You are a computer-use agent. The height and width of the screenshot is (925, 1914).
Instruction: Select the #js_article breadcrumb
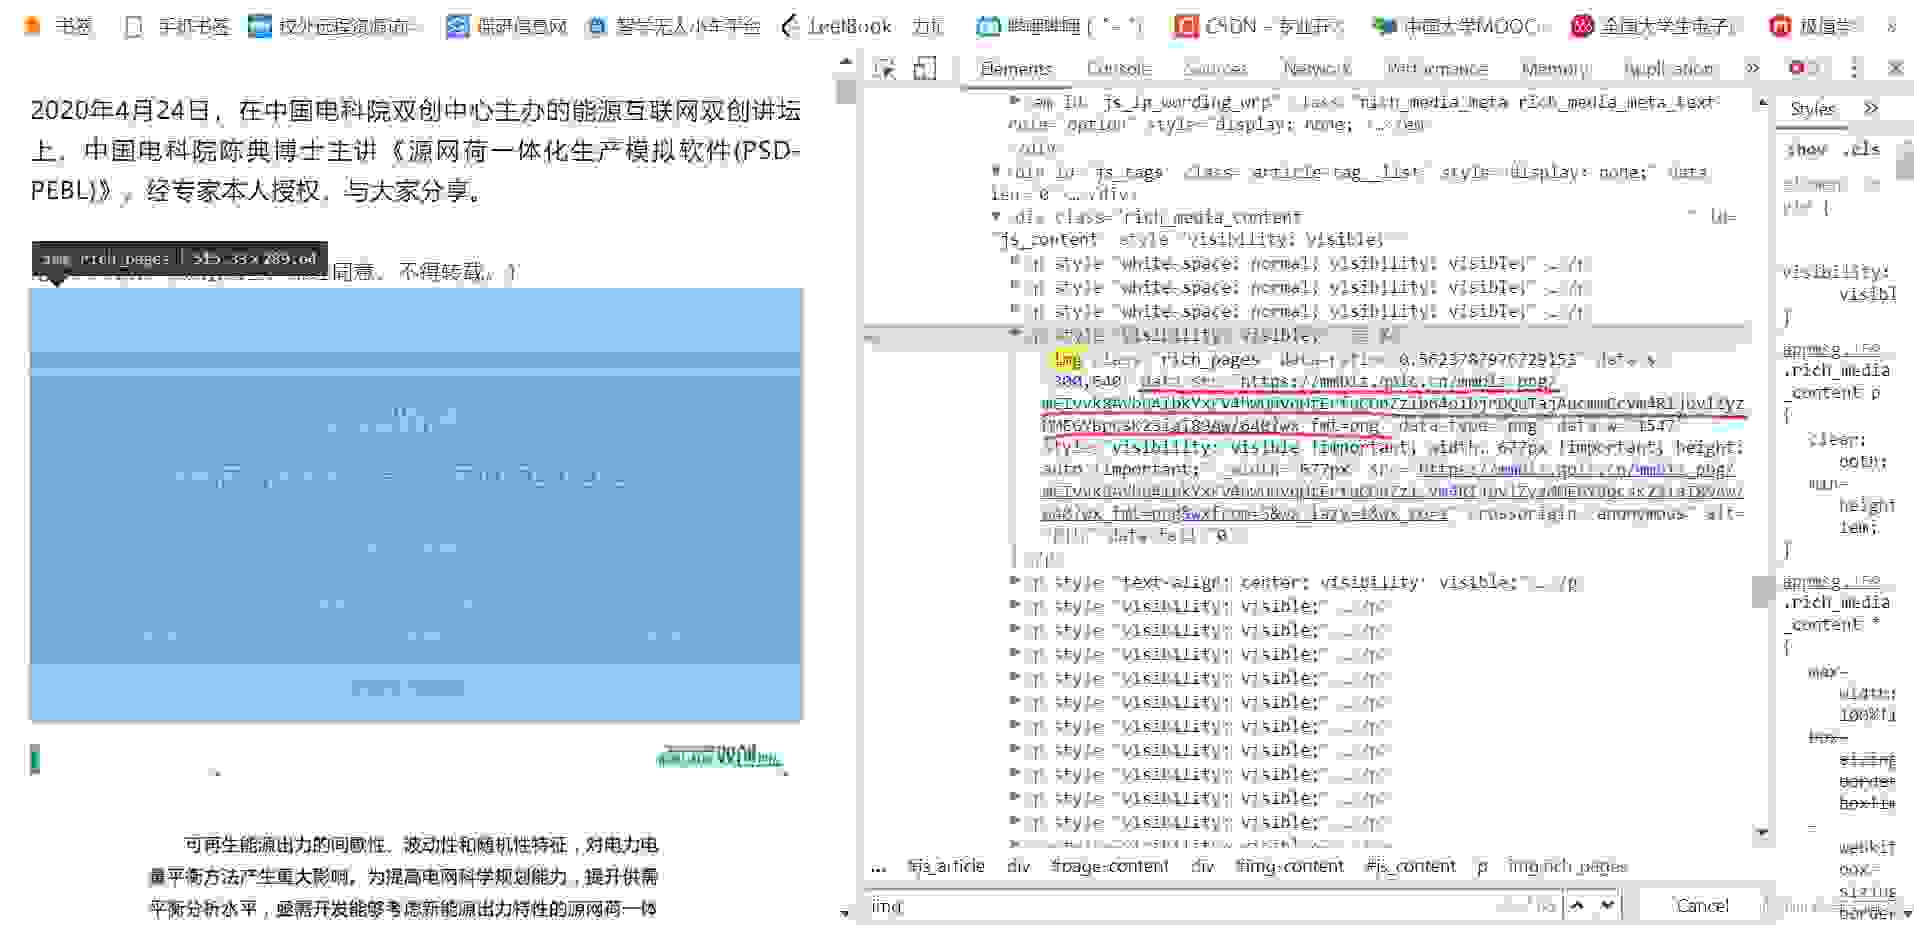pyautogui.click(x=946, y=866)
